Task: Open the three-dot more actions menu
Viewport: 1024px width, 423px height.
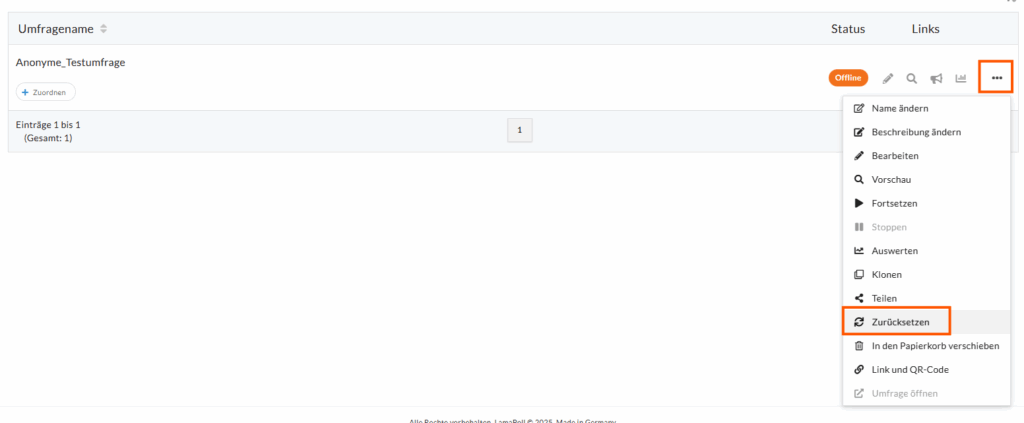Action: tap(997, 78)
